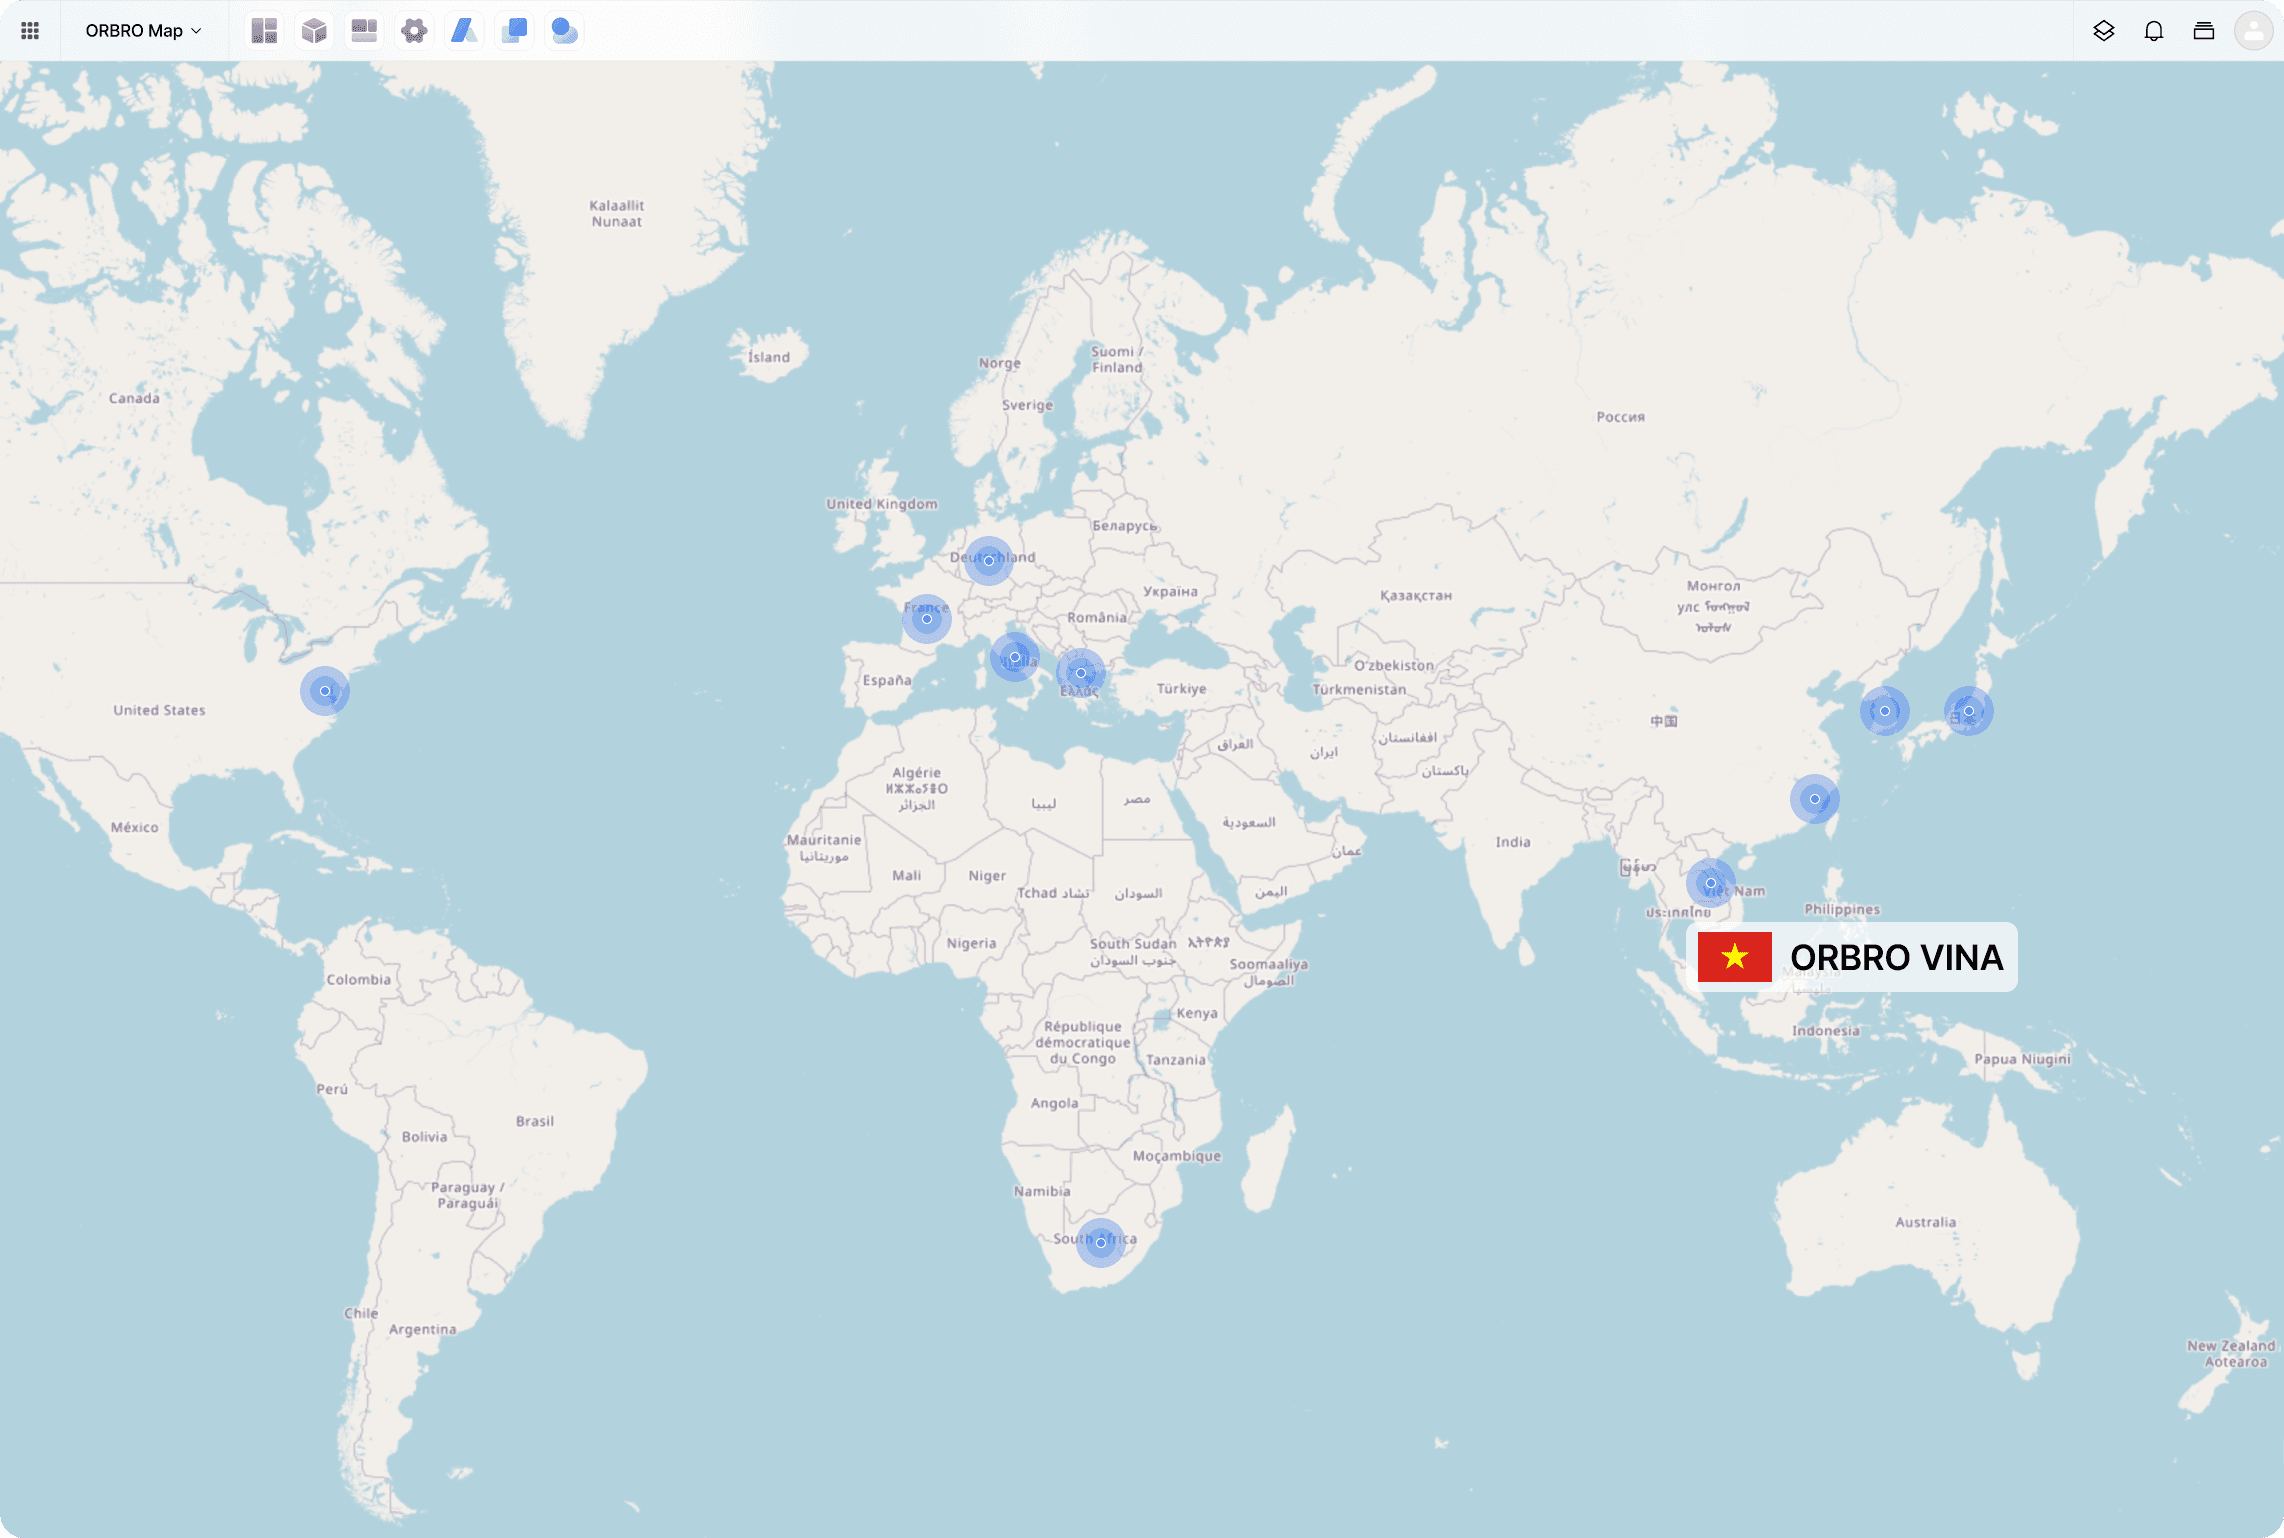
Task: Expand the ORBRO Map dropdown
Action: click(143, 31)
